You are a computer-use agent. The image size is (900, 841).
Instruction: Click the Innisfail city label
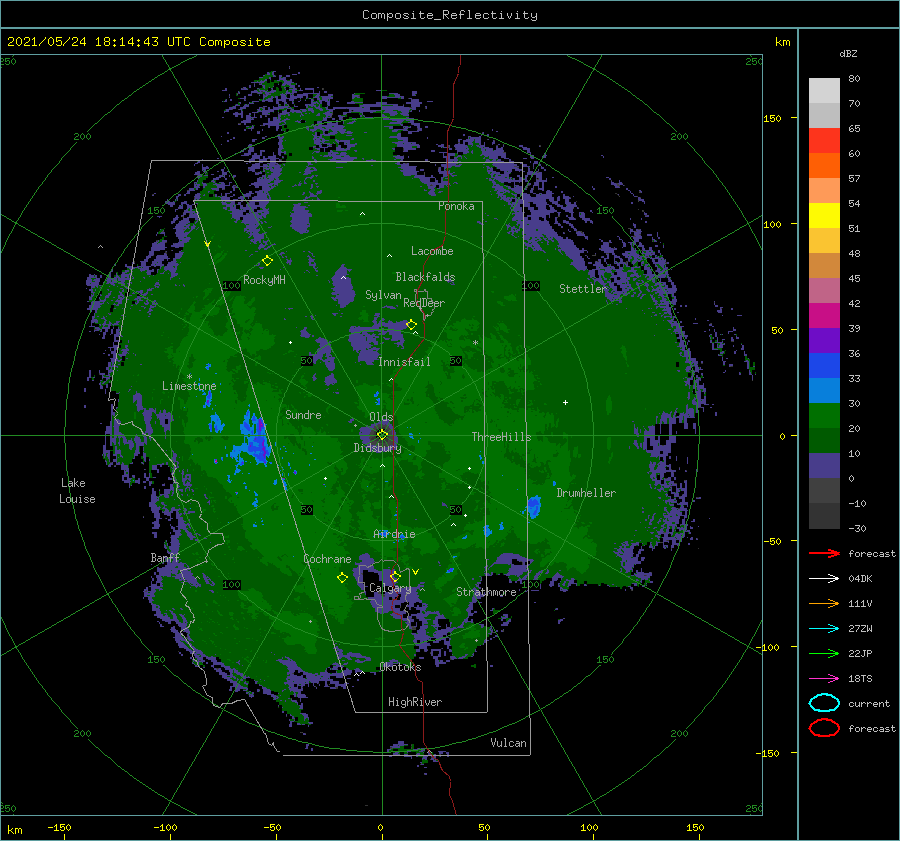tap(404, 362)
